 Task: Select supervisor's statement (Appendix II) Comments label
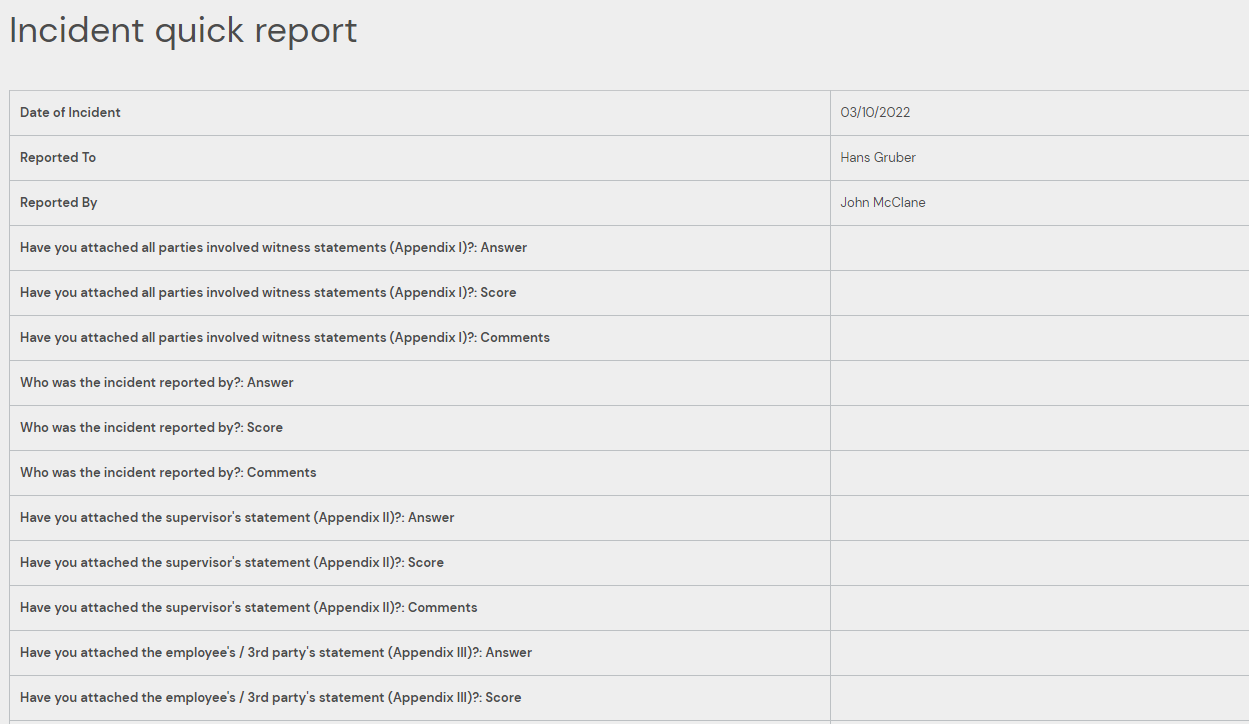pos(249,608)
